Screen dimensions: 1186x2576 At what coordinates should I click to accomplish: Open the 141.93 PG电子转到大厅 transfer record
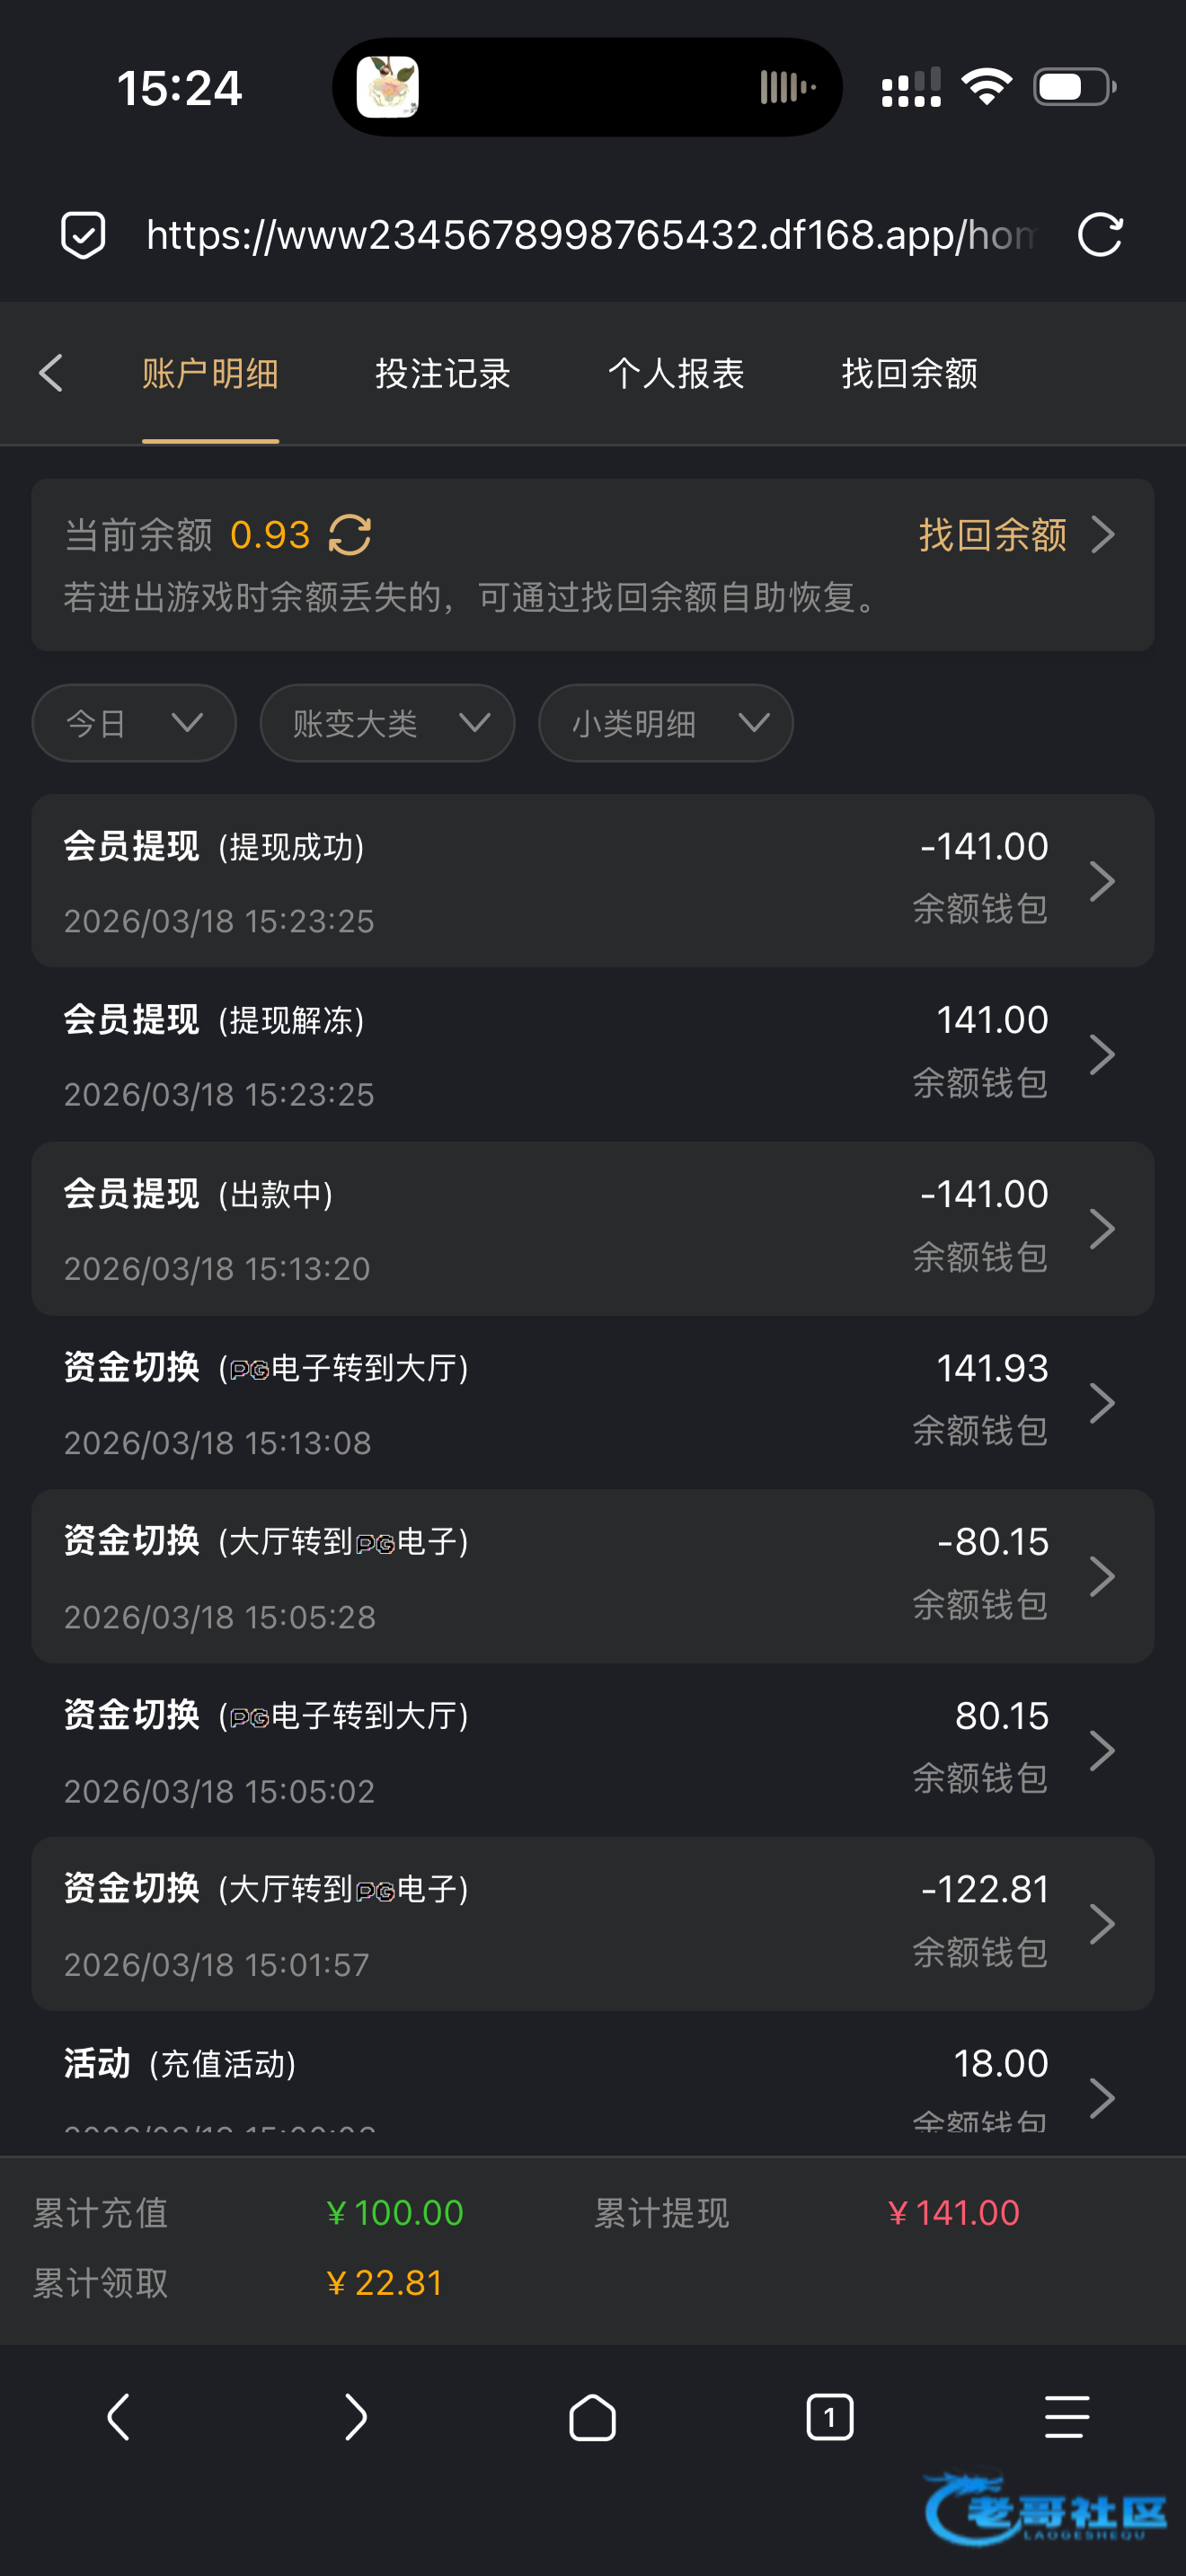pos(592,1403)
